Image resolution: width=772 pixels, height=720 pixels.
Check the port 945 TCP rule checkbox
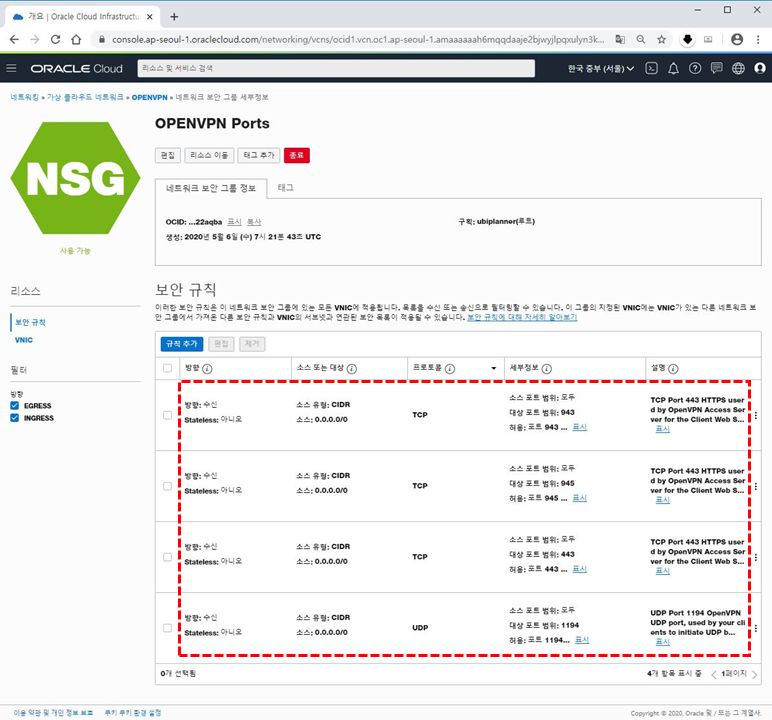167,486
